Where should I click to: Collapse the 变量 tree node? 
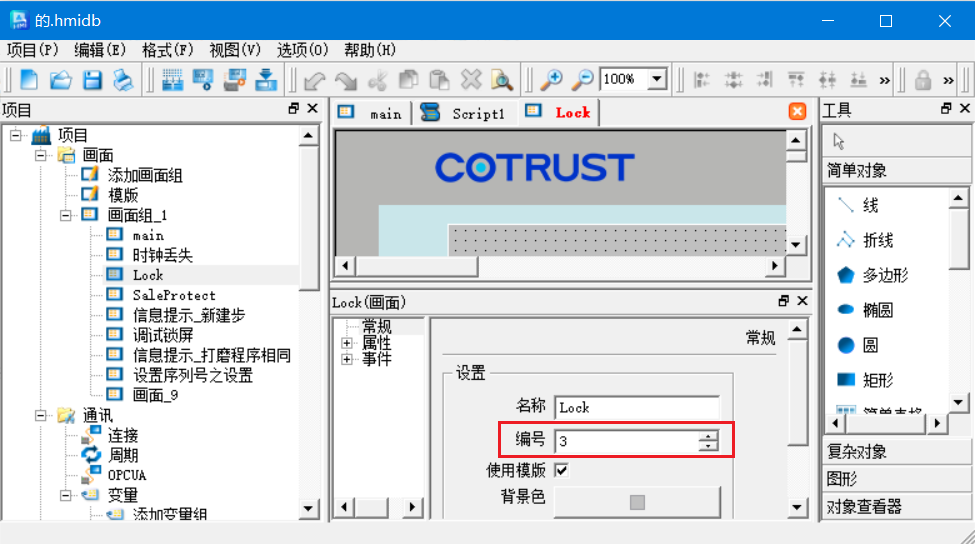[x=65, y=495]
